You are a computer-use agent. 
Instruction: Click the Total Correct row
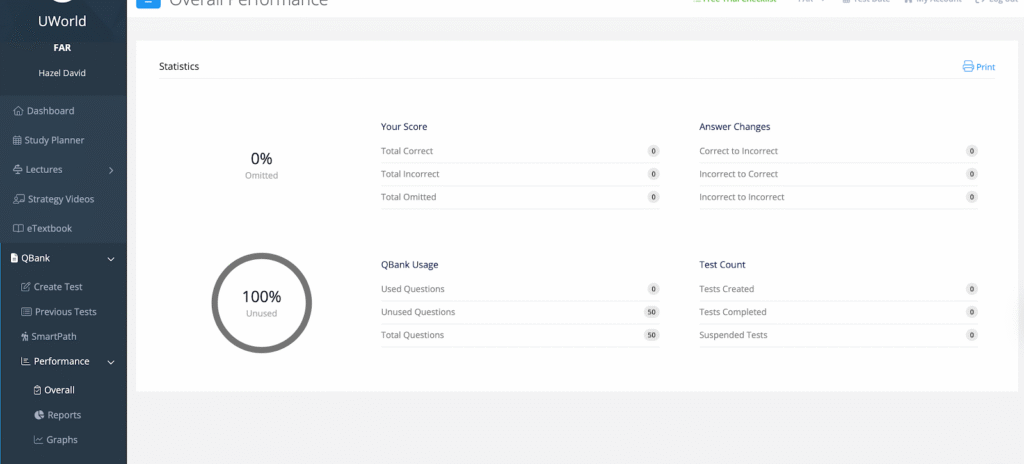[520, 151]
